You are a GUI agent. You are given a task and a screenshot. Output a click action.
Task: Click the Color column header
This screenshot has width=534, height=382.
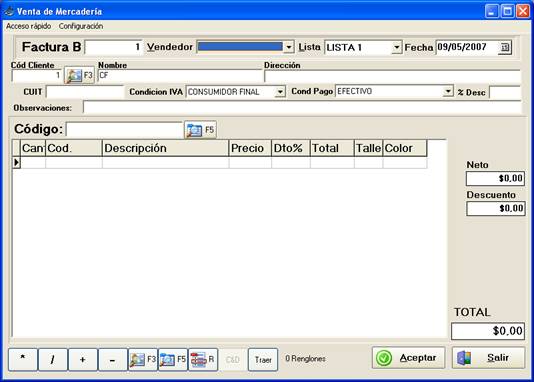pyautogui.click(x=405, y=148)
